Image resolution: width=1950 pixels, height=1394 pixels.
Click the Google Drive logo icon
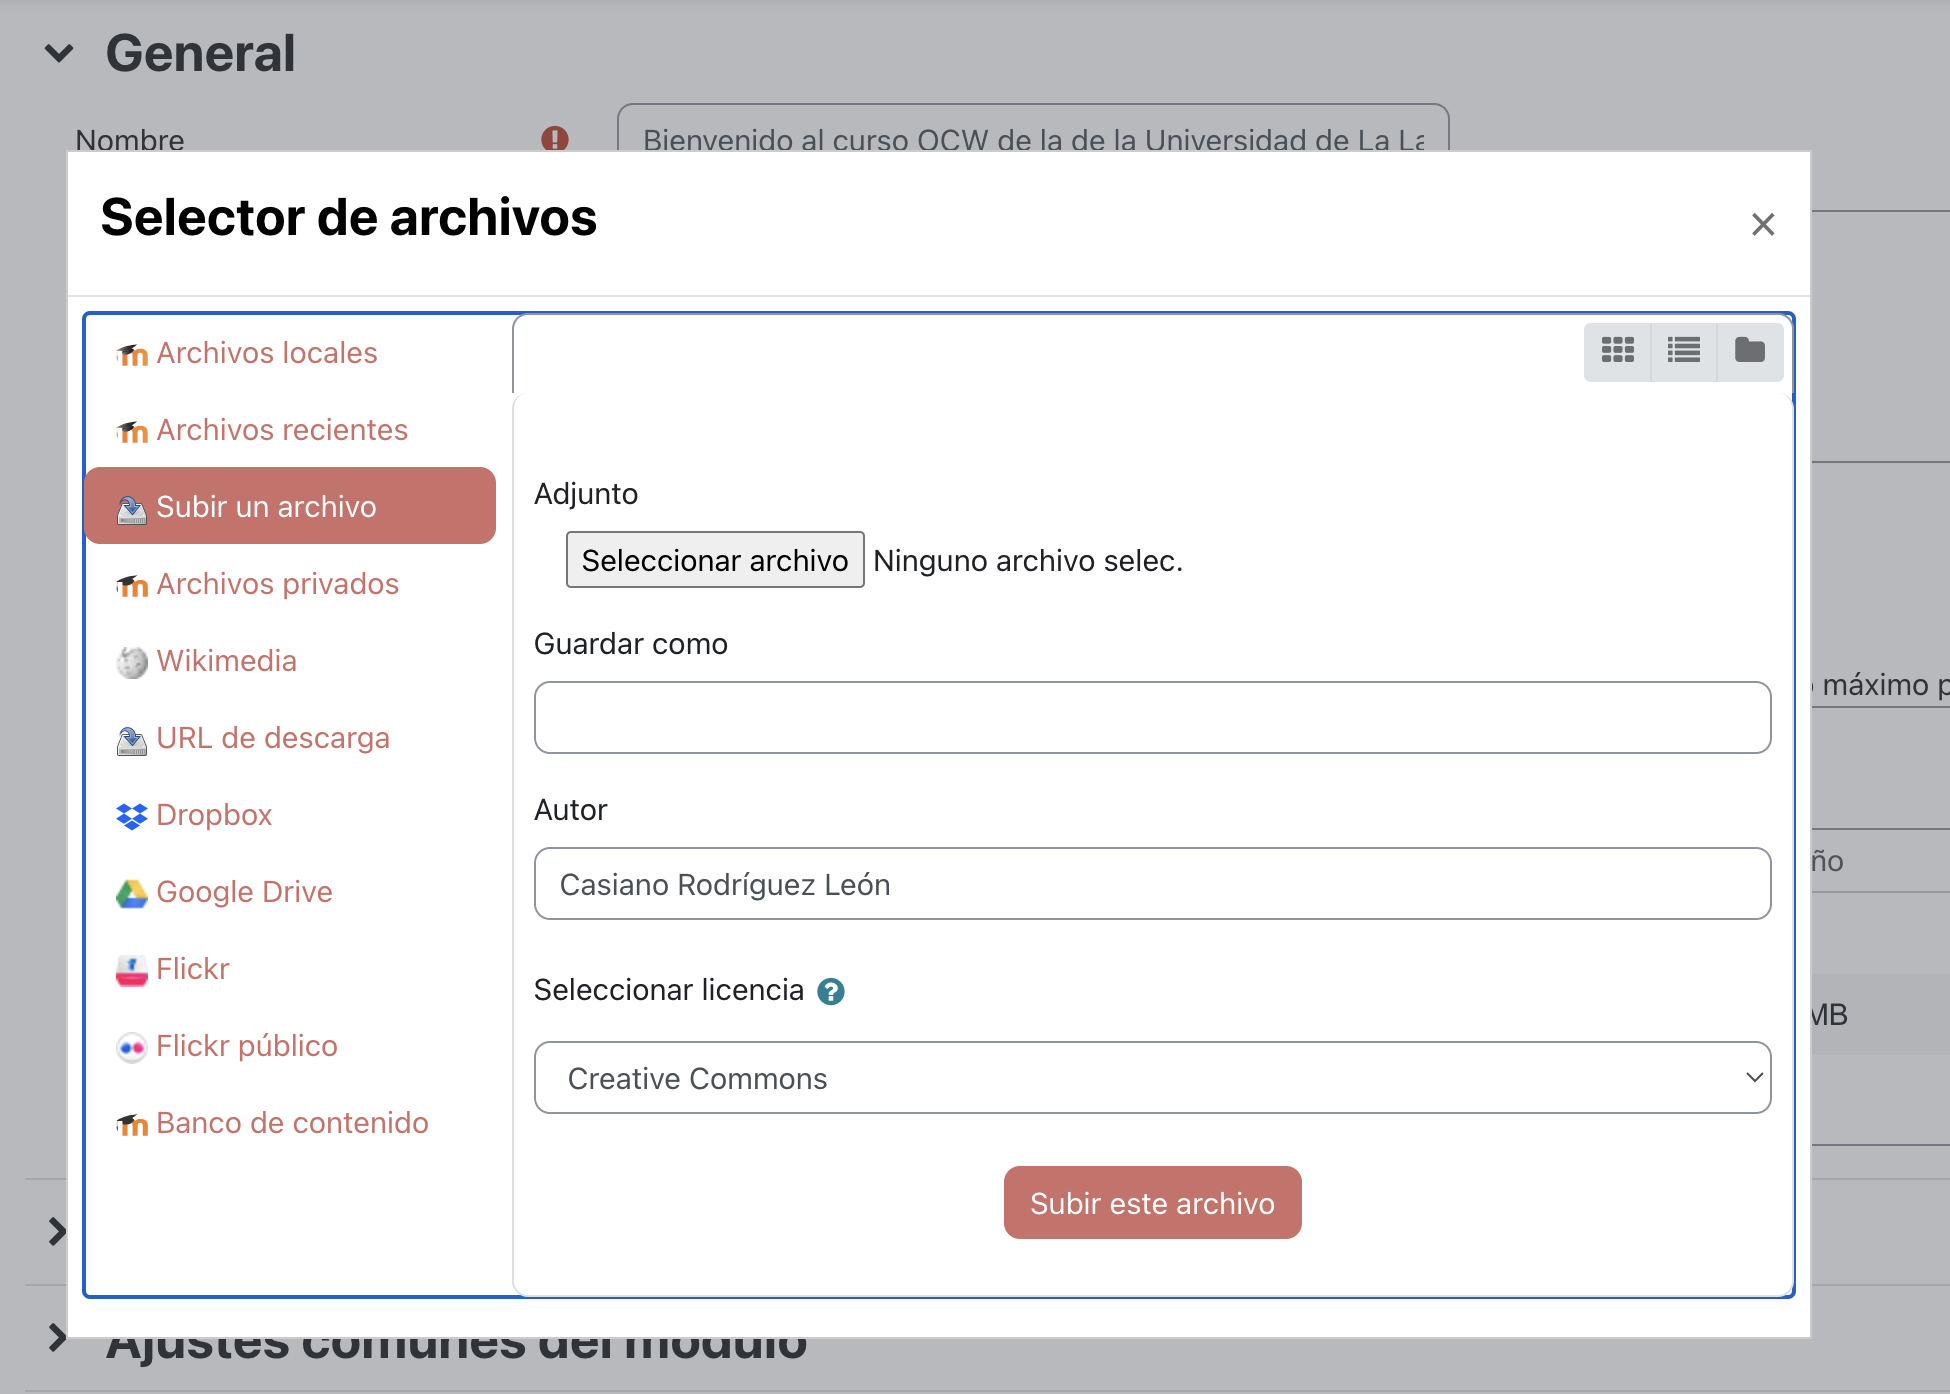[x=132, y=893]
